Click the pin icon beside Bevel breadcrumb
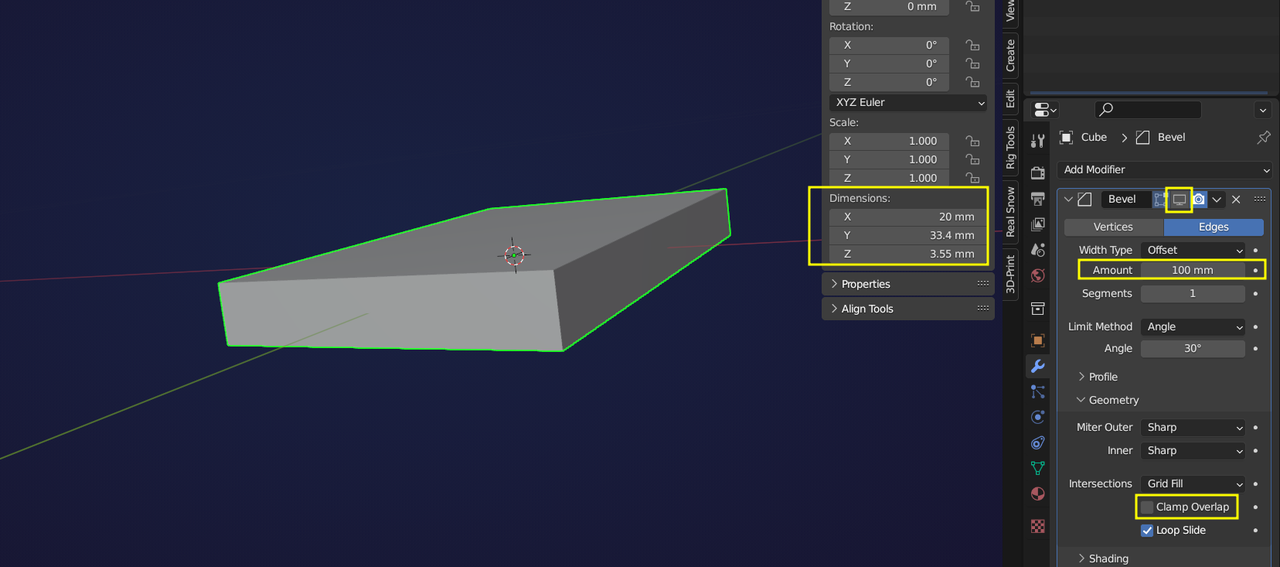This screenshot has height=567, width=1280. (1263, 137)
